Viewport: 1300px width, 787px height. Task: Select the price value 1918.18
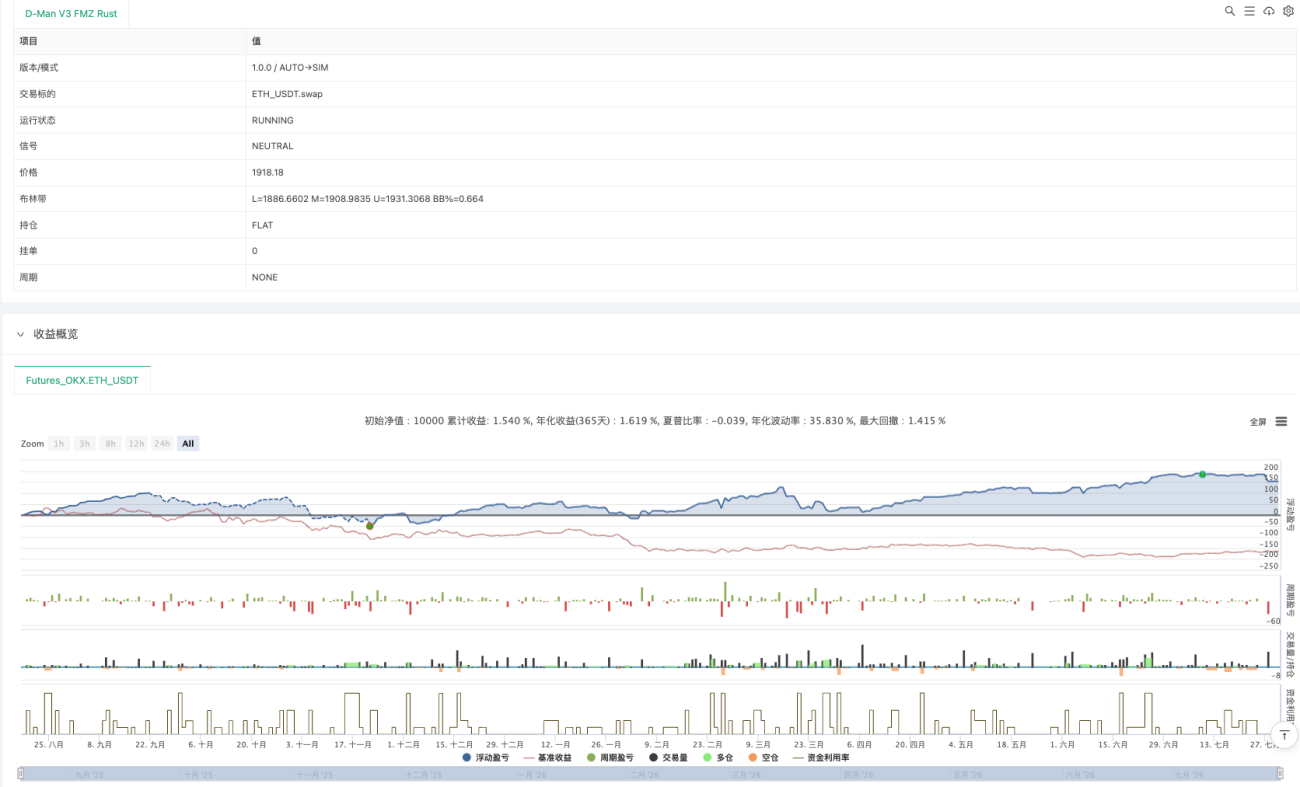point(268,172)
